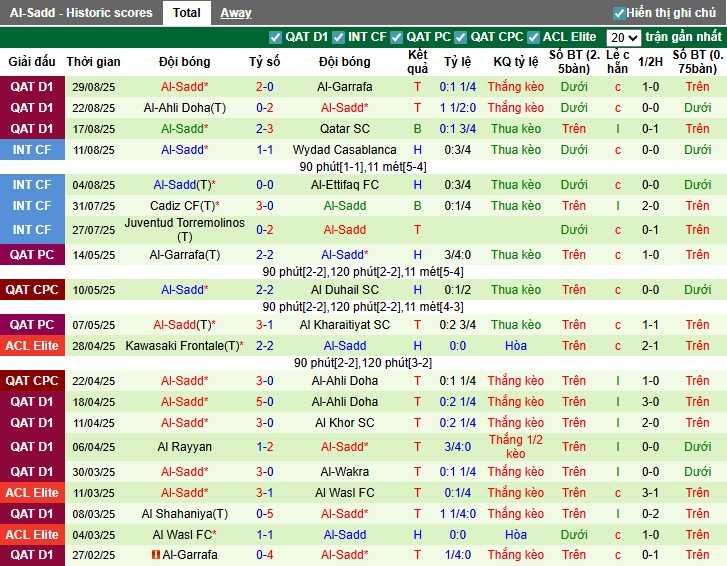
Task: Switch to the Total tab
Action: pos(186,13)
